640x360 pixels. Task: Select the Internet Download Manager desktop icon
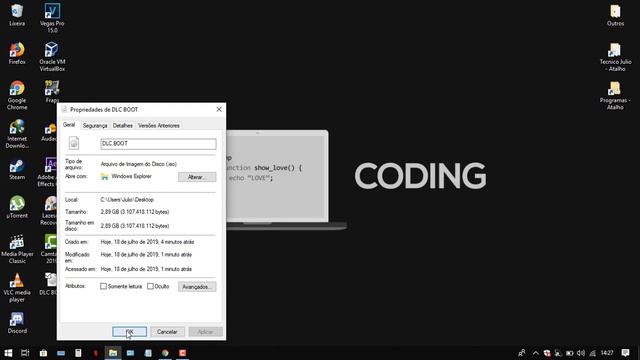[x=17, y=134]
